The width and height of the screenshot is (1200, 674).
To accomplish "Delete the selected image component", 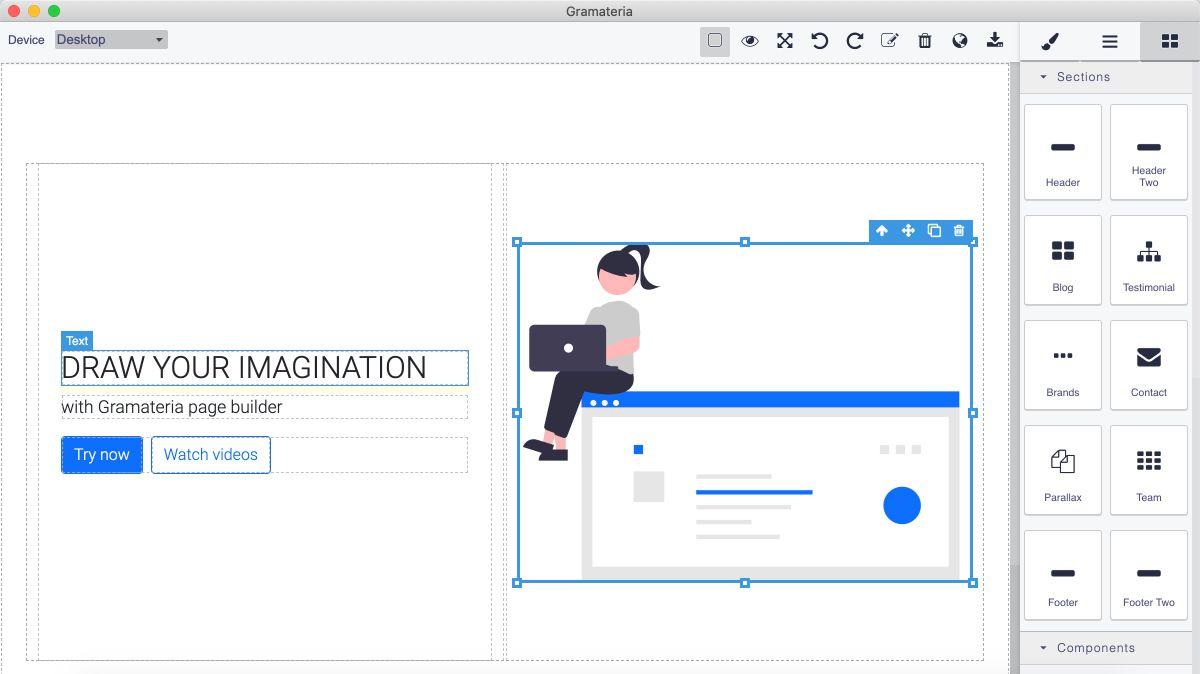I will click(959, 231).
